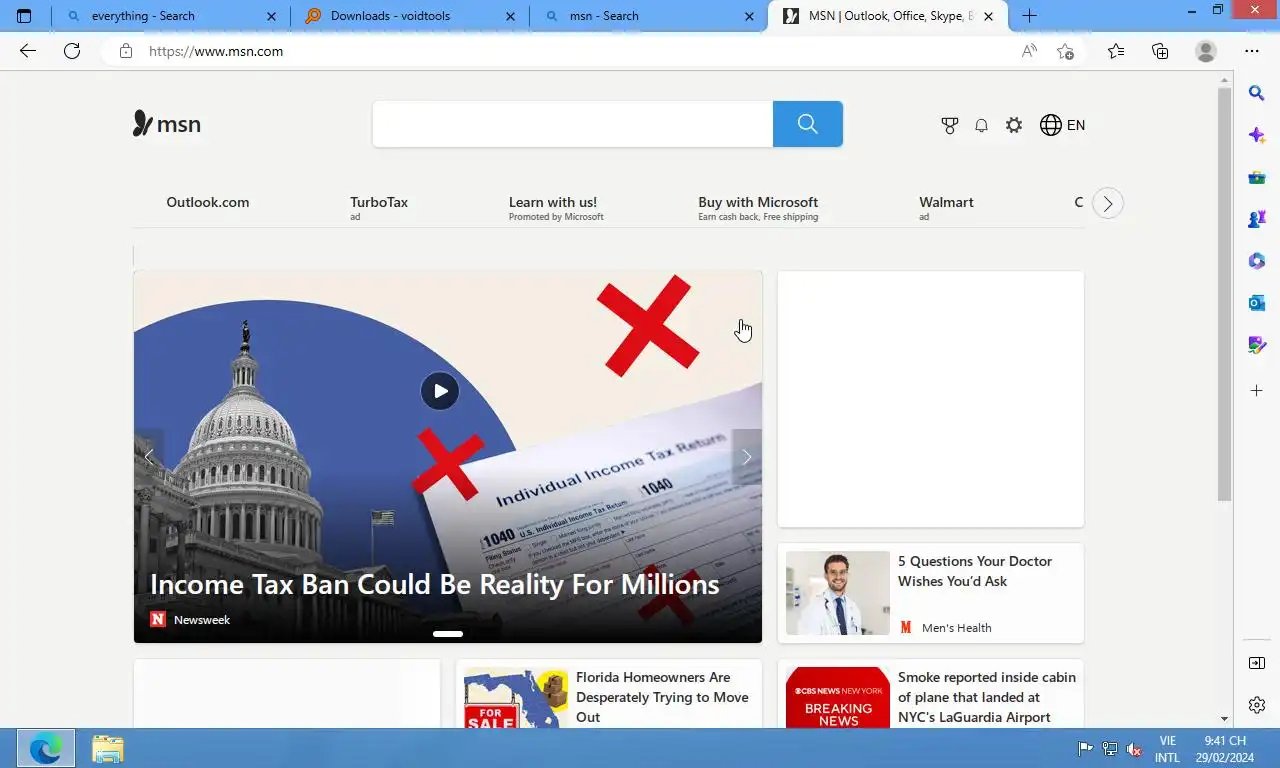1280x768 pixels.
Task: Open the Collections icon
Action: (1160, 51)
